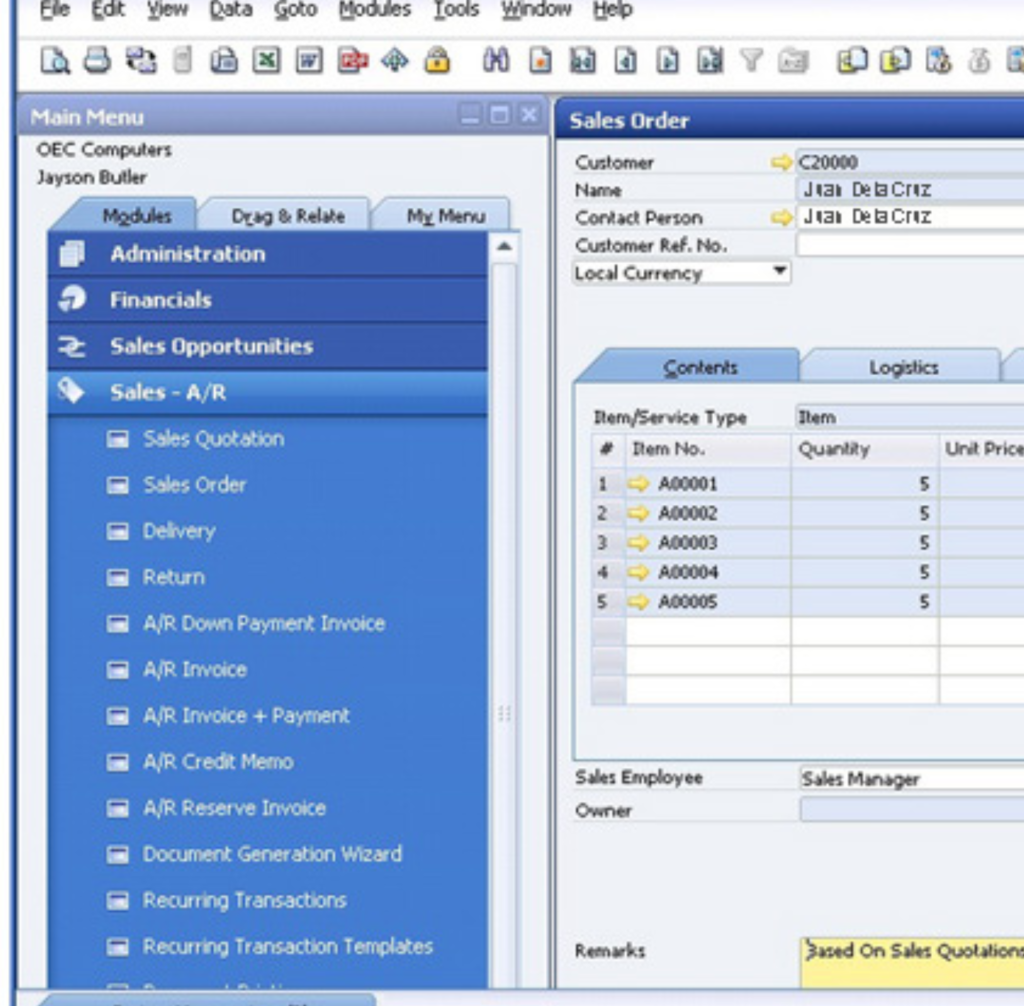Open the File menu
Image resolution: width=1024 pixels, height=1006 pixels.
54,9
